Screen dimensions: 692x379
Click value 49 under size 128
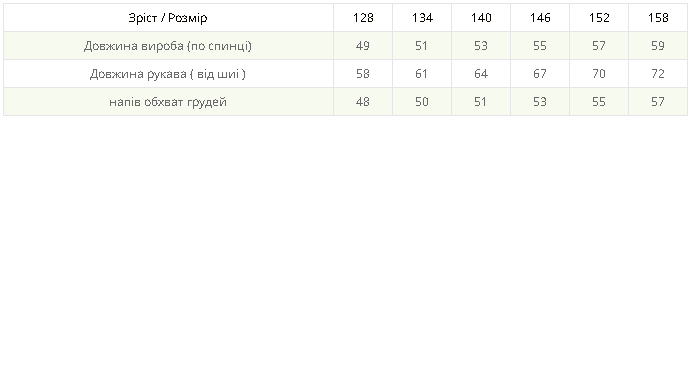tap(363, 46)
